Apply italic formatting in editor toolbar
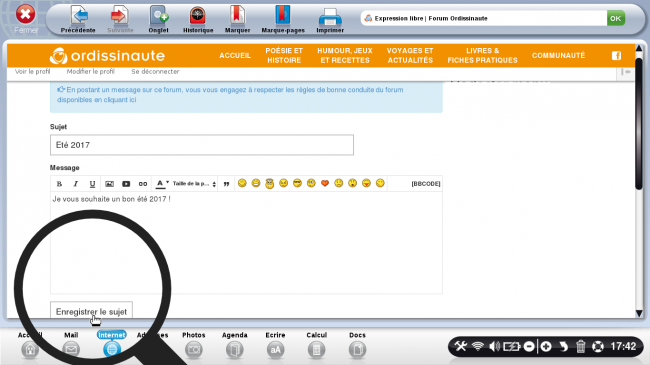 point(75,184)
